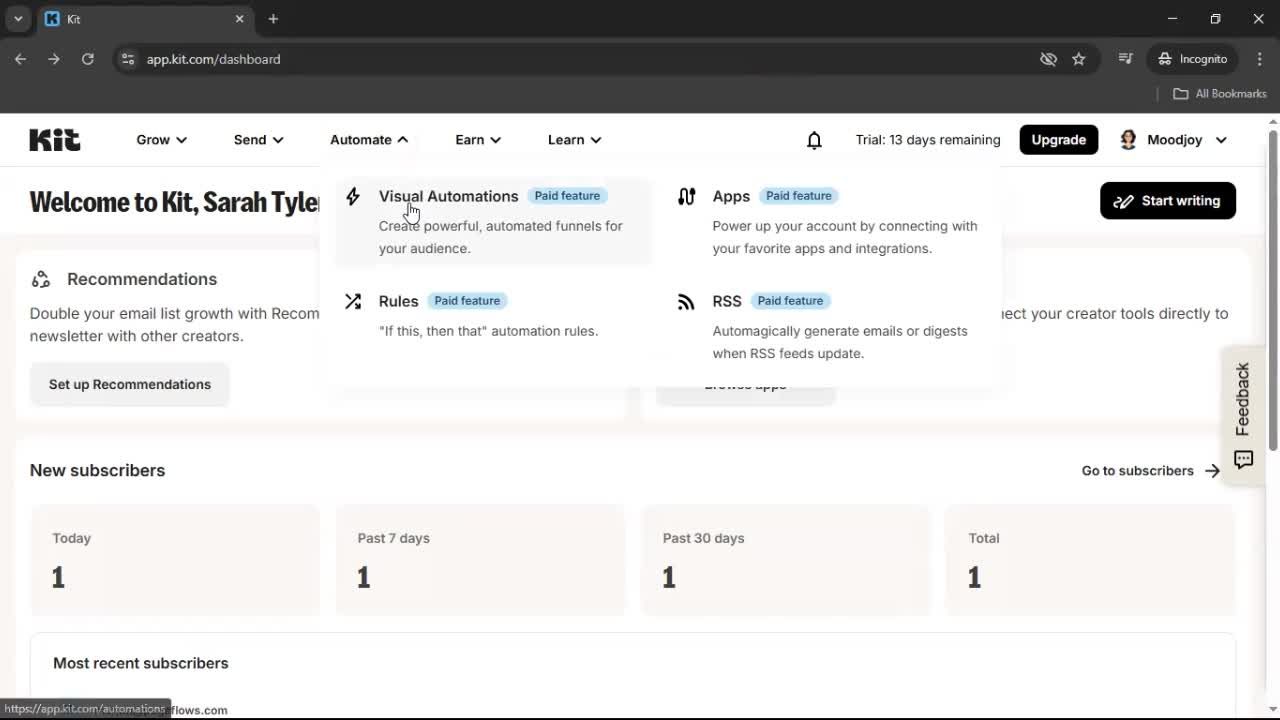The image size is (1280, 720).
Task: Open the Feedback speech bubble icon
Action: [1243, 460]
